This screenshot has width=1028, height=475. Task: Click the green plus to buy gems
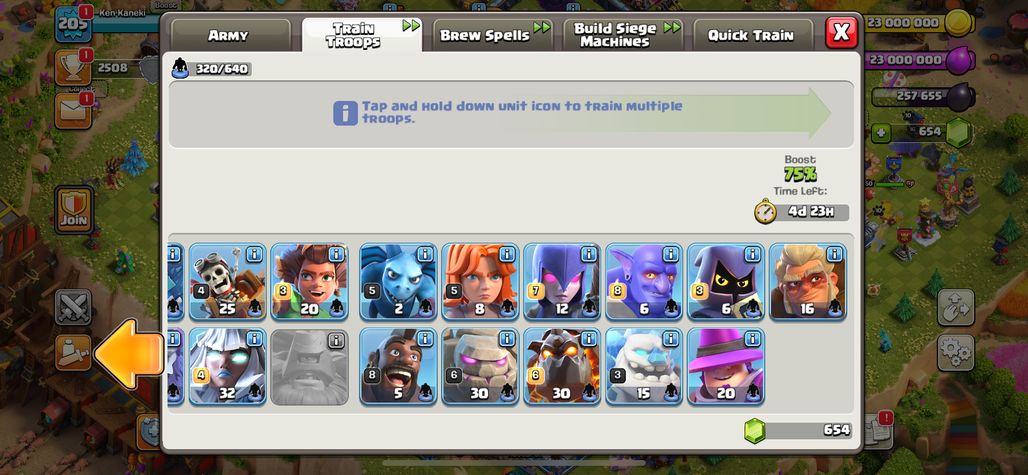tap(880, 132)
